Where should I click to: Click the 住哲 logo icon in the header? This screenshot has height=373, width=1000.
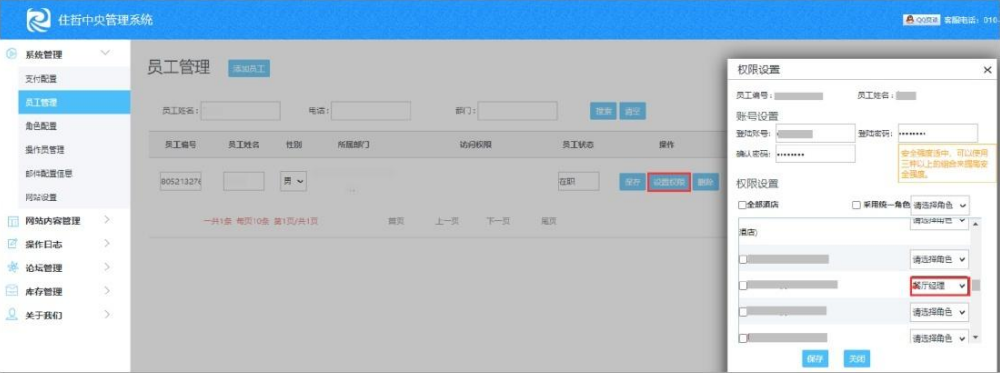click(x=38, y=19)
